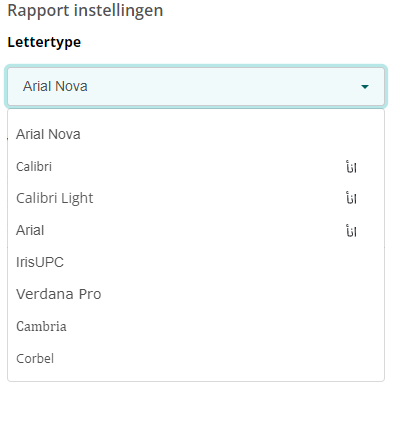398x429 pixels.
Task: Open the Lettertype combo box field
Action: [196, 87]
